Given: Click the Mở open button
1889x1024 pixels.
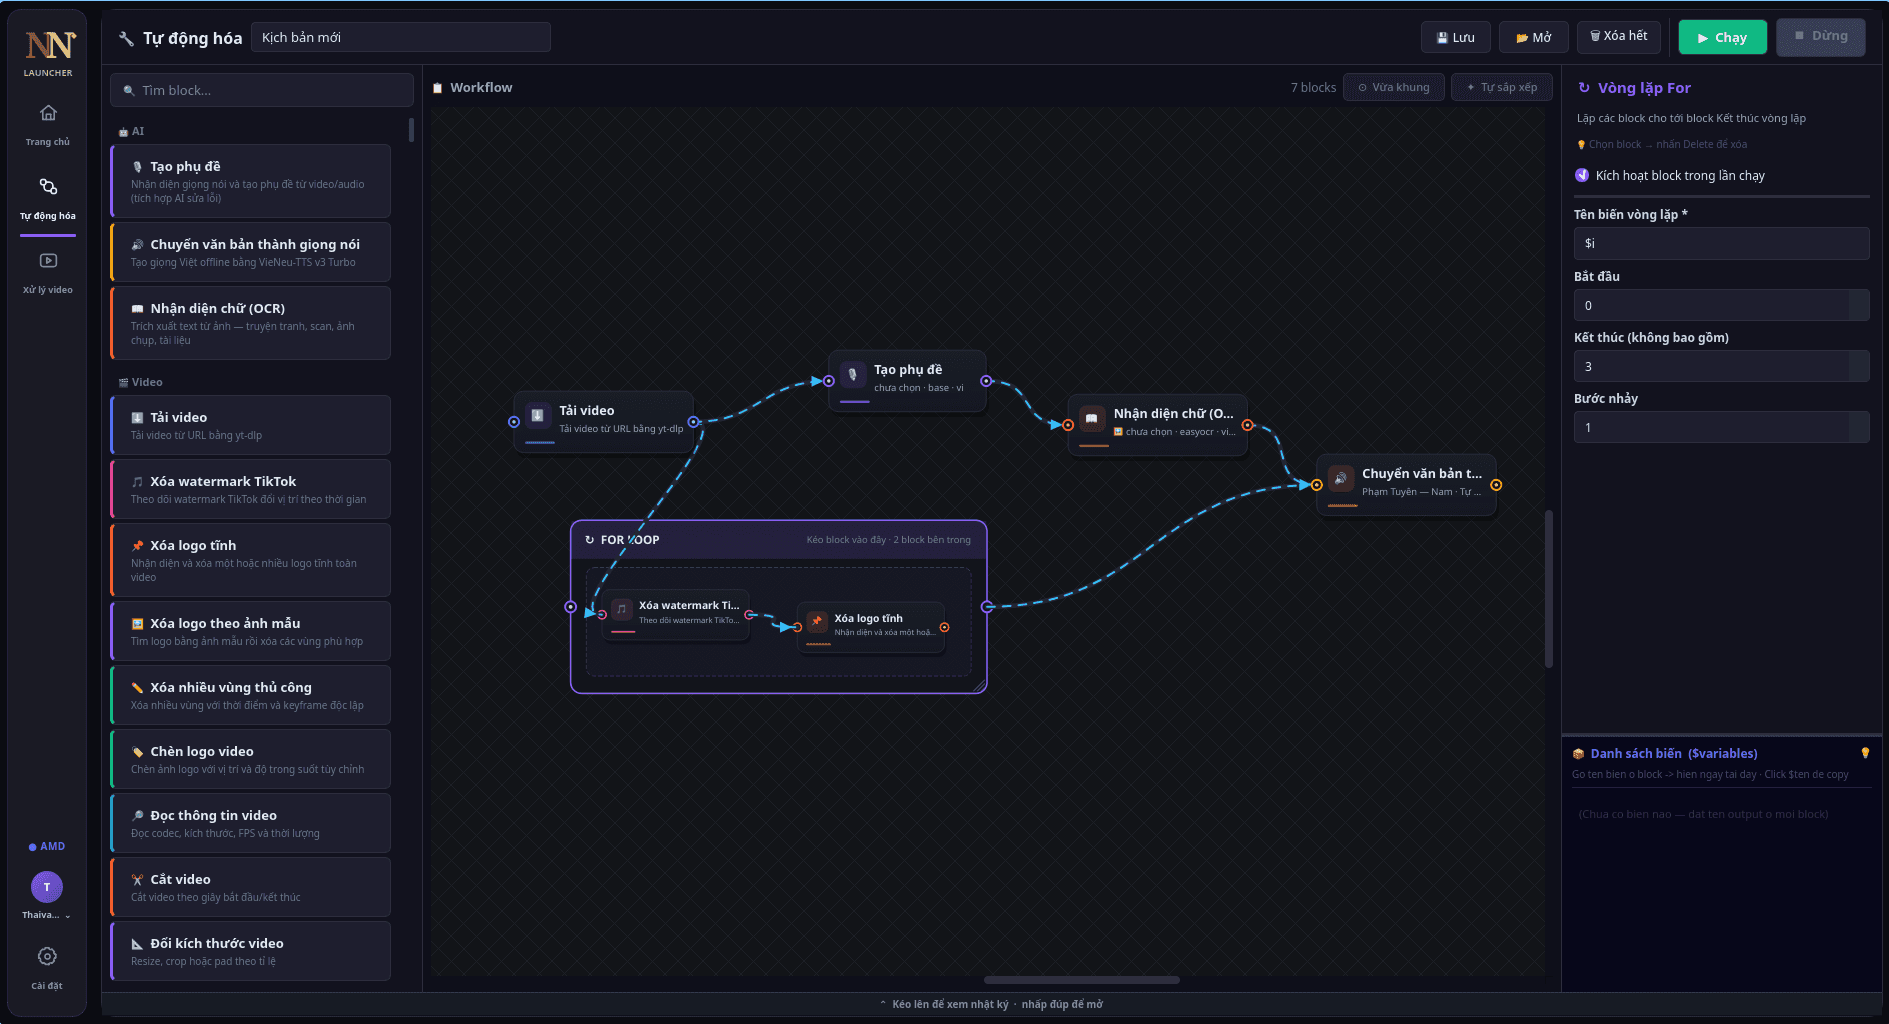Looking at the screenshot, I should [x=1534, y=37].
